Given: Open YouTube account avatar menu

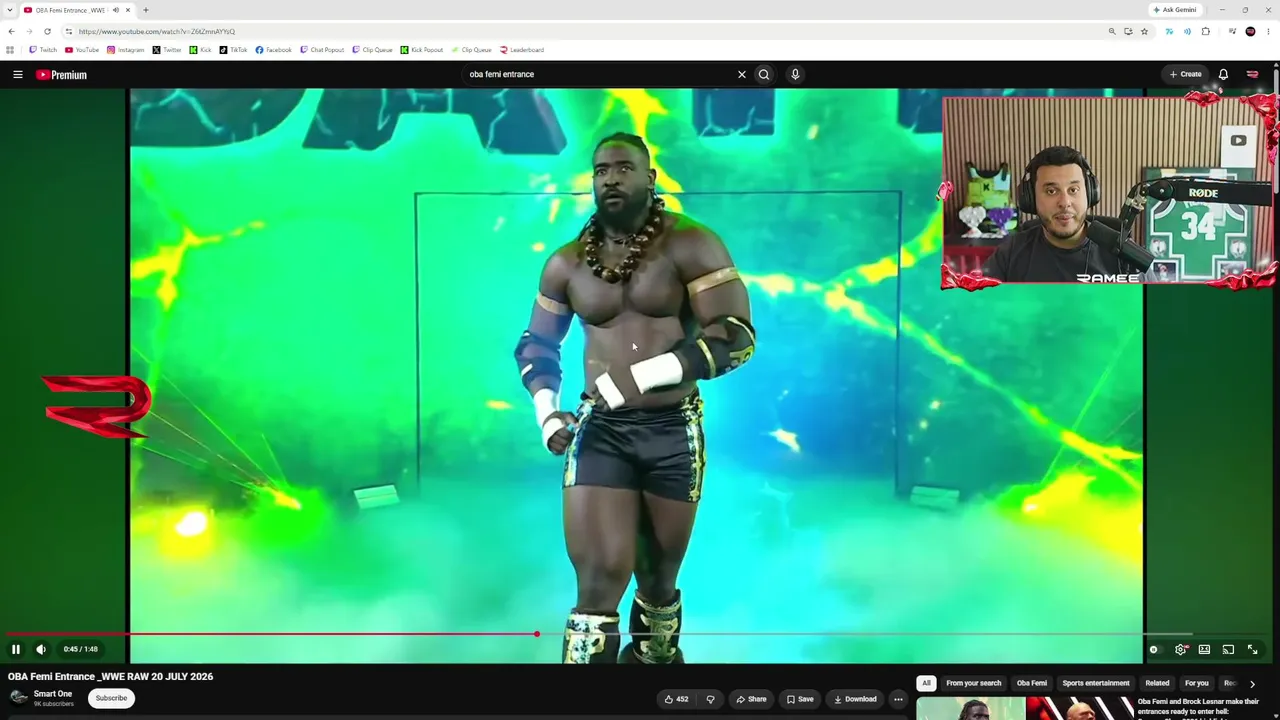Looking at the screenshot, I should (x=1252, y=74).
